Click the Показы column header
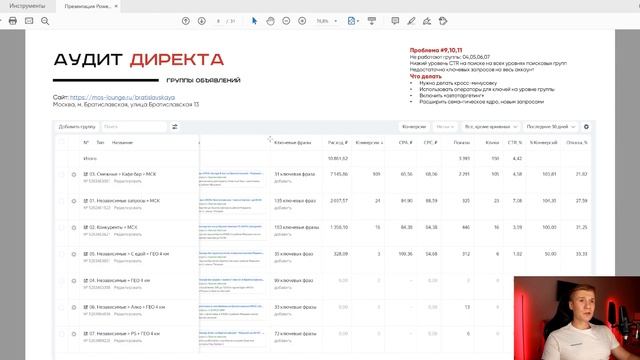640x360 pixels. (x=462, y=142)
